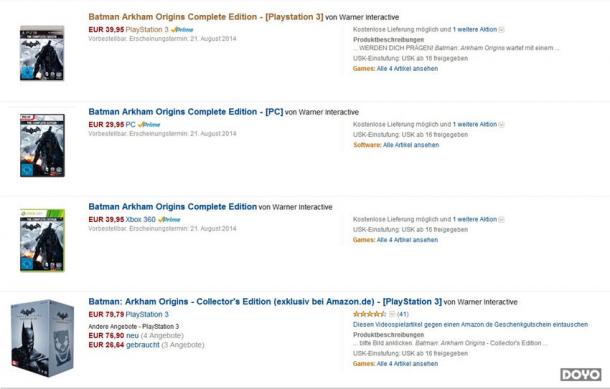Click the star rating of Collector's Edition
Viewport: 610px width, 389px height.
370,314
